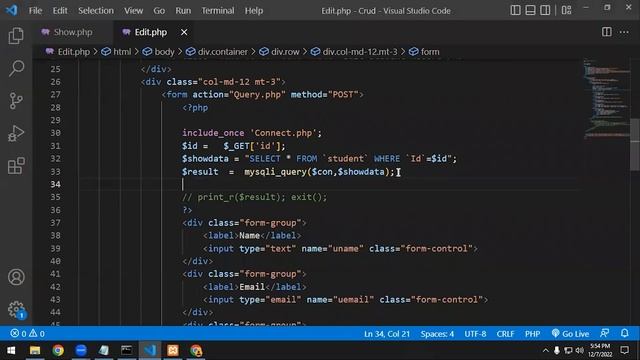Open notifications bell in status bar
The height and width of the screenshot is (360, 640).
pyautogui.click(x=624, y=333)
